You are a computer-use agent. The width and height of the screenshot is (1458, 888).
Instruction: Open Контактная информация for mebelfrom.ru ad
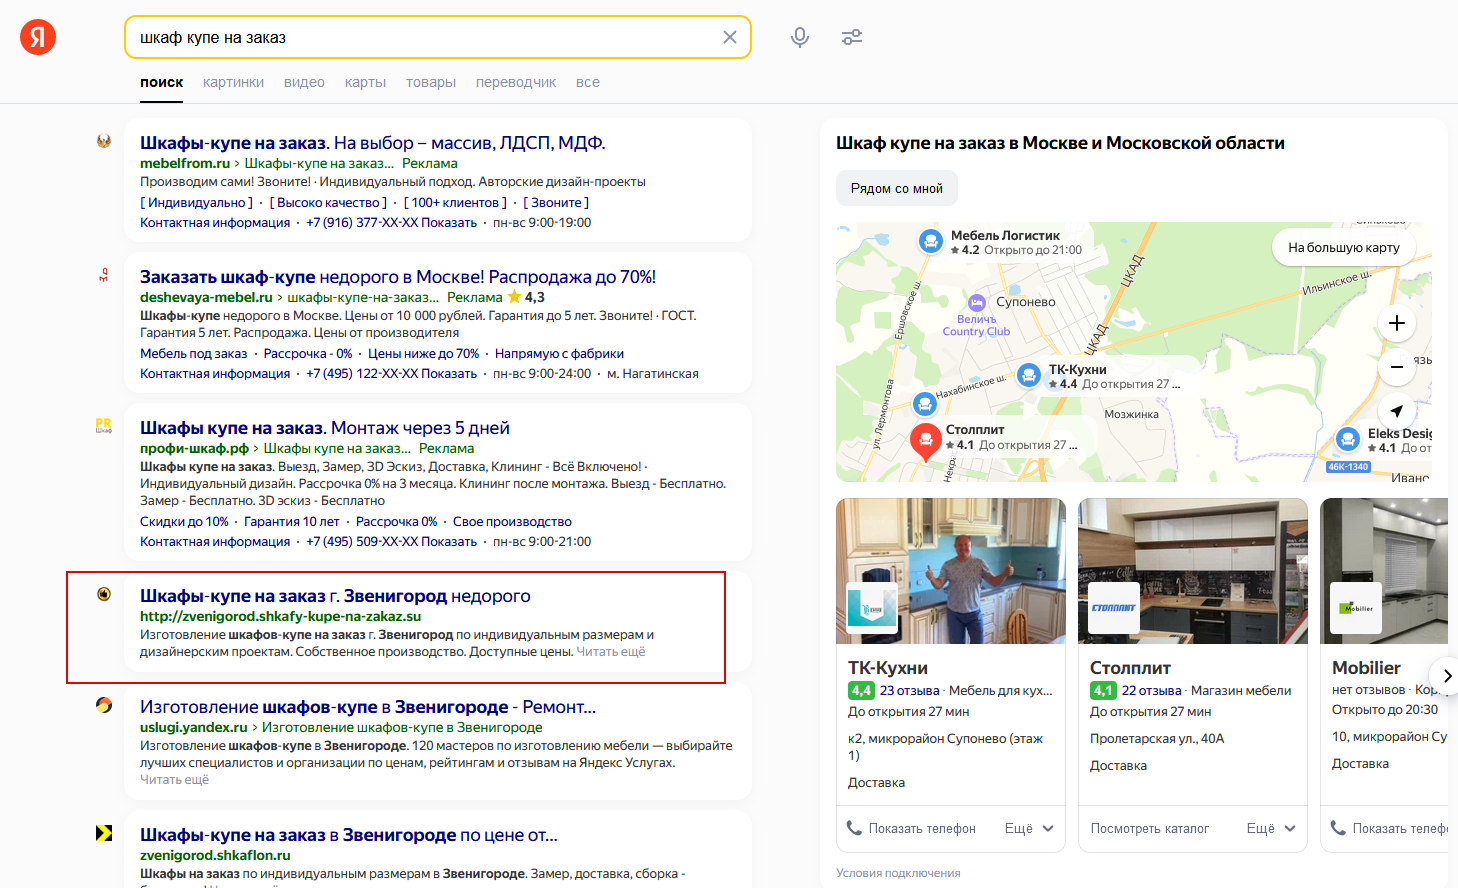coord(215,222)
